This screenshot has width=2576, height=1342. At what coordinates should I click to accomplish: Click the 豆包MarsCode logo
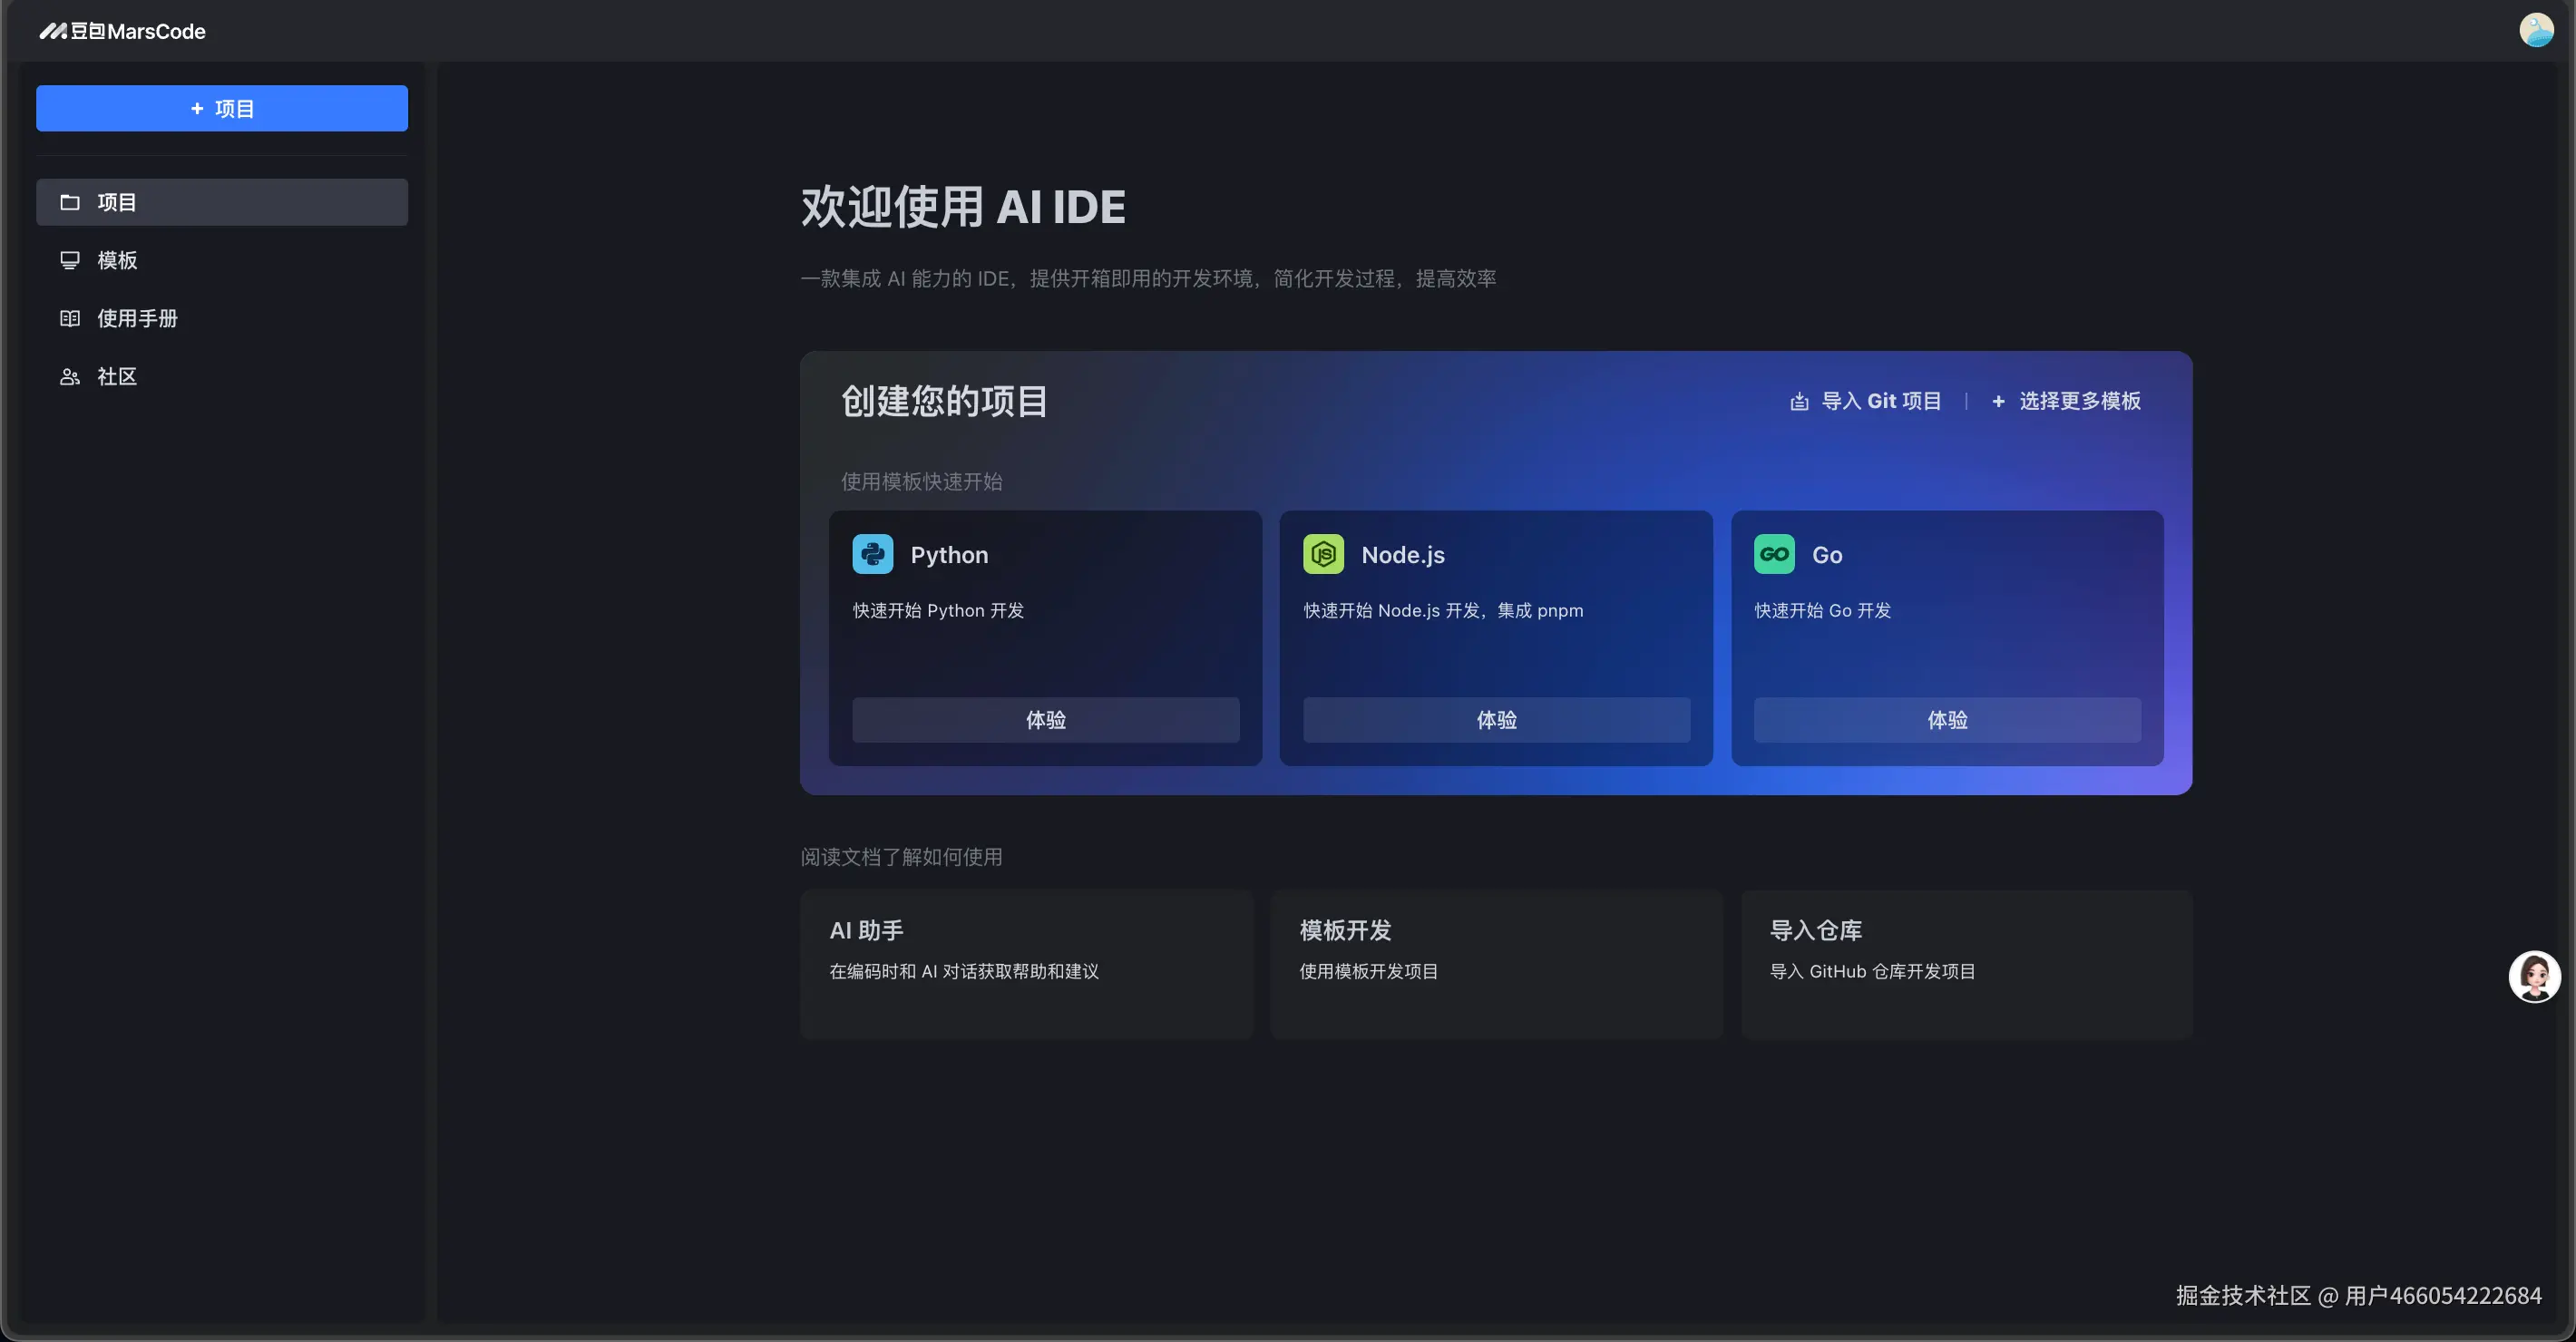tap(122, 31)
